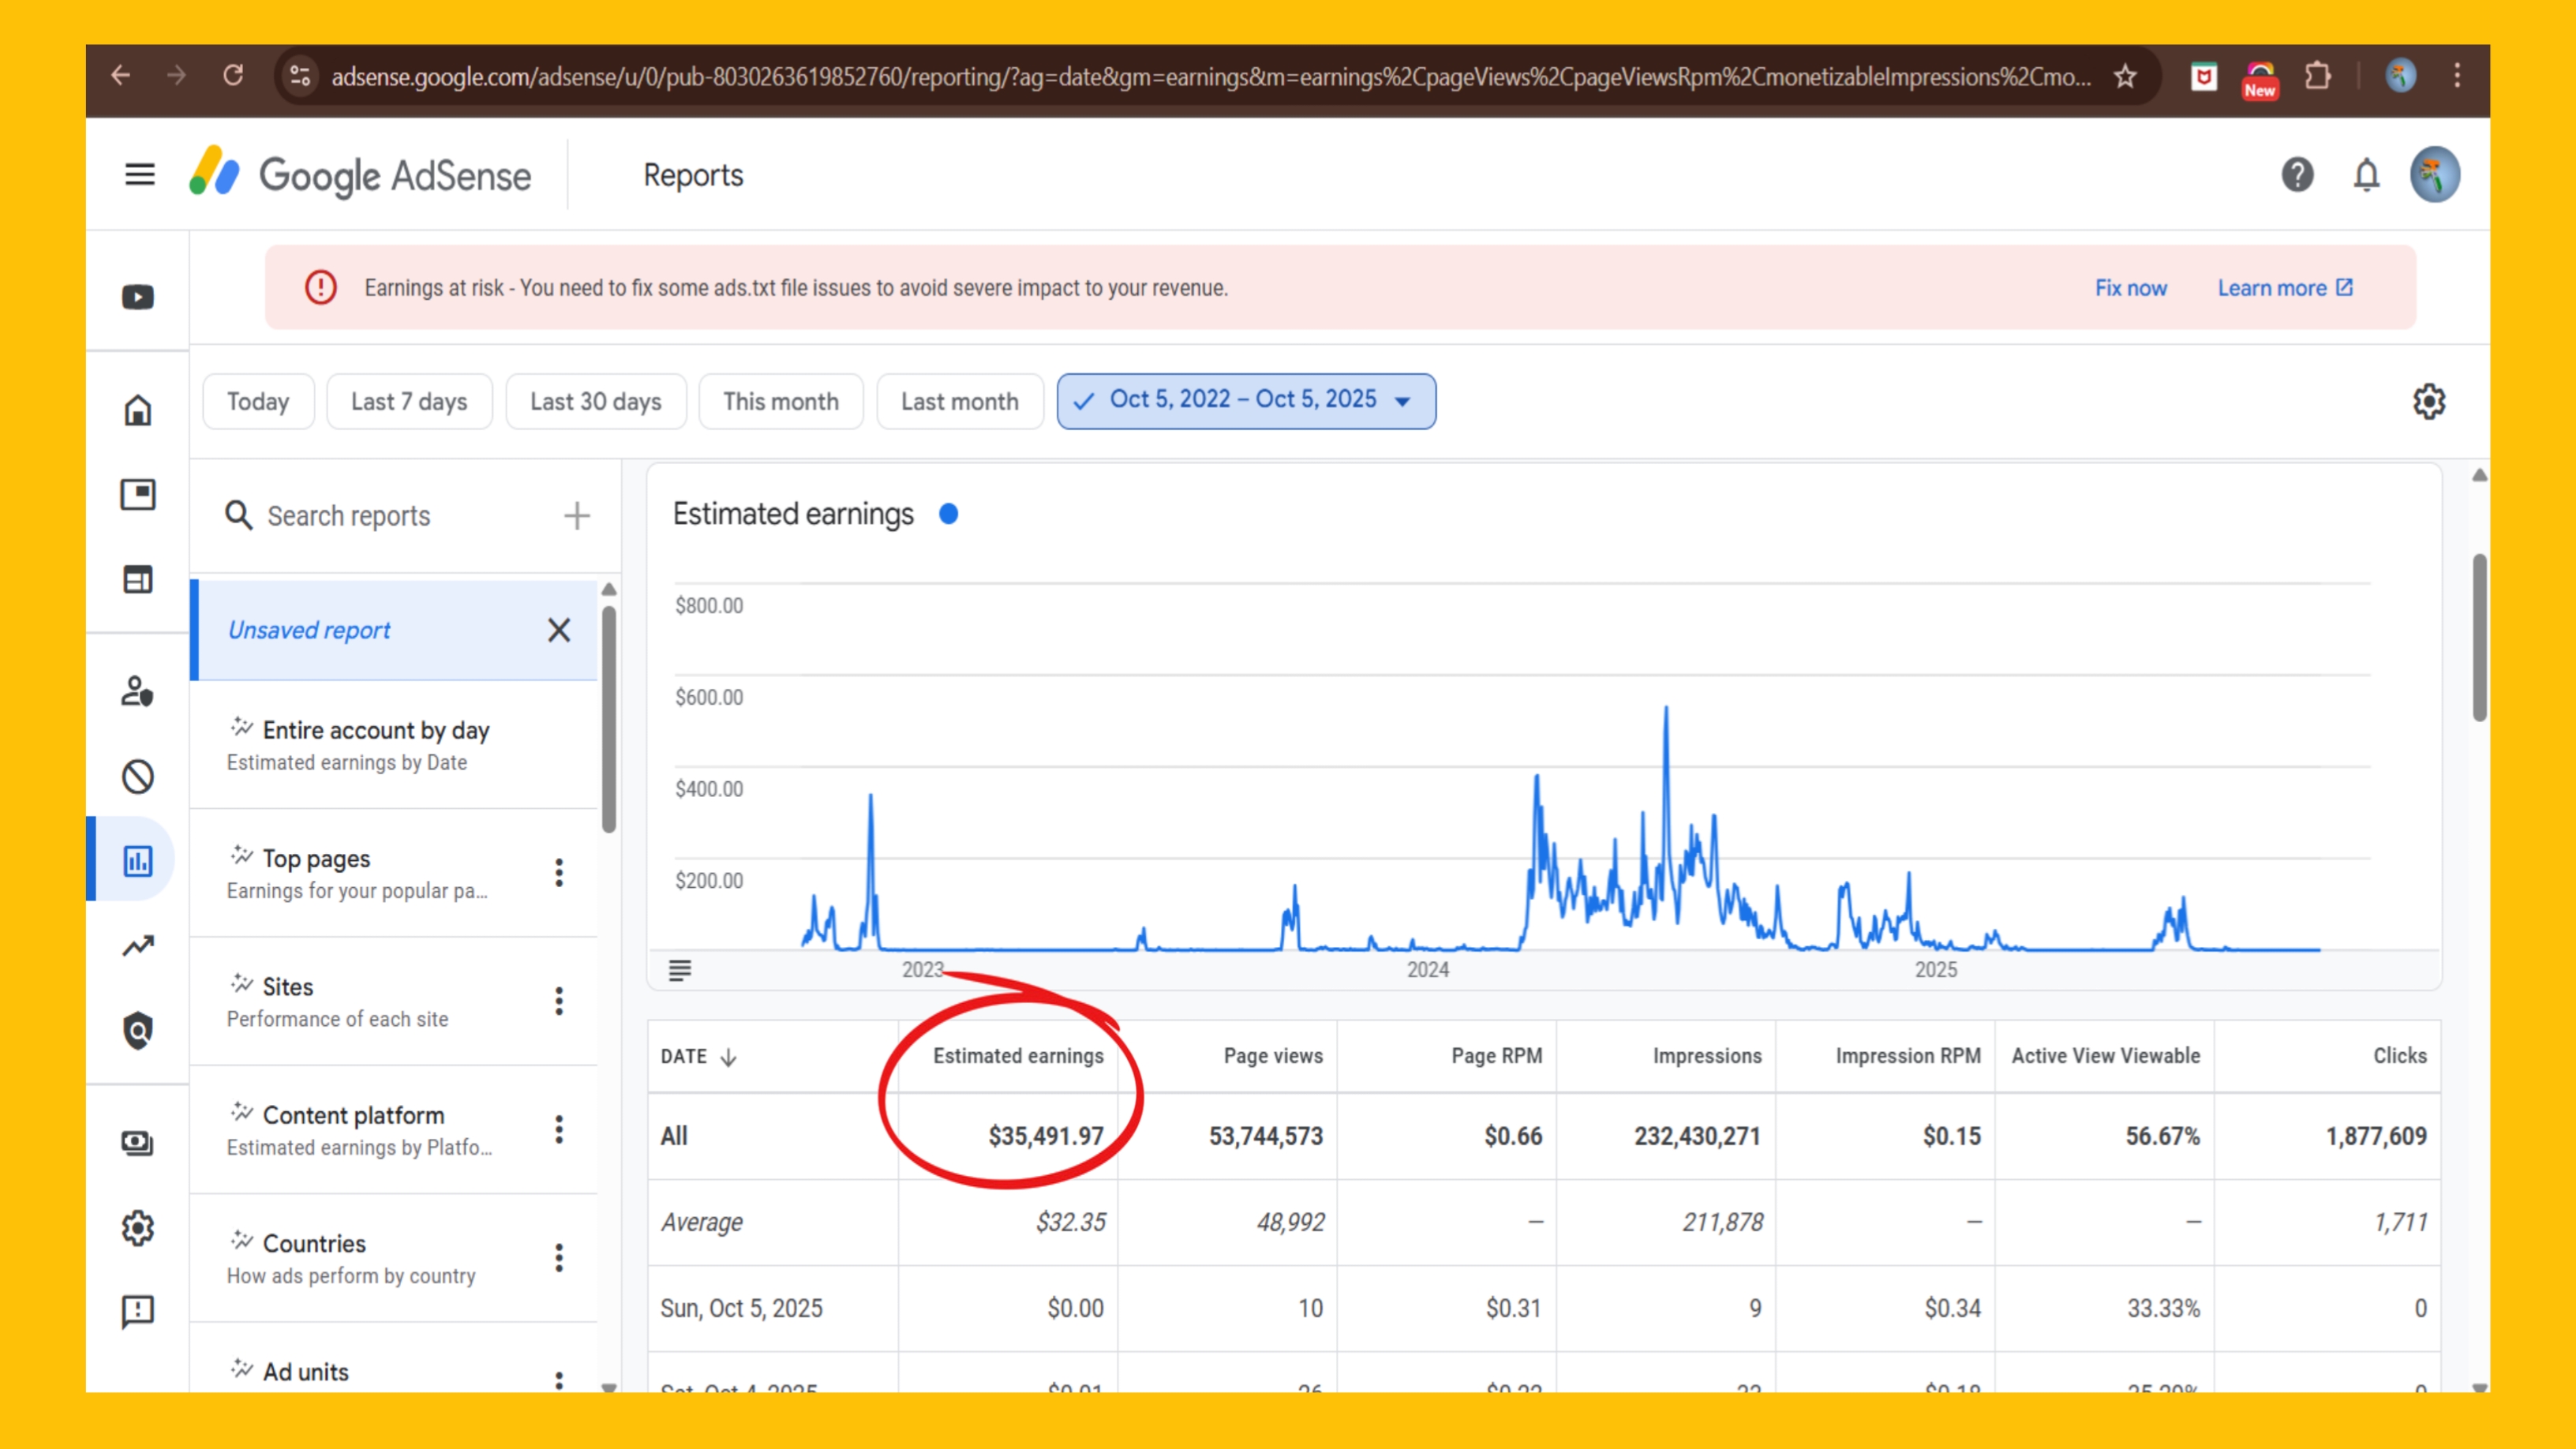Click the Reports icon in sidebar
Screen dimensions: 2576x1449
pyautogui.click(x=138, y=860)
